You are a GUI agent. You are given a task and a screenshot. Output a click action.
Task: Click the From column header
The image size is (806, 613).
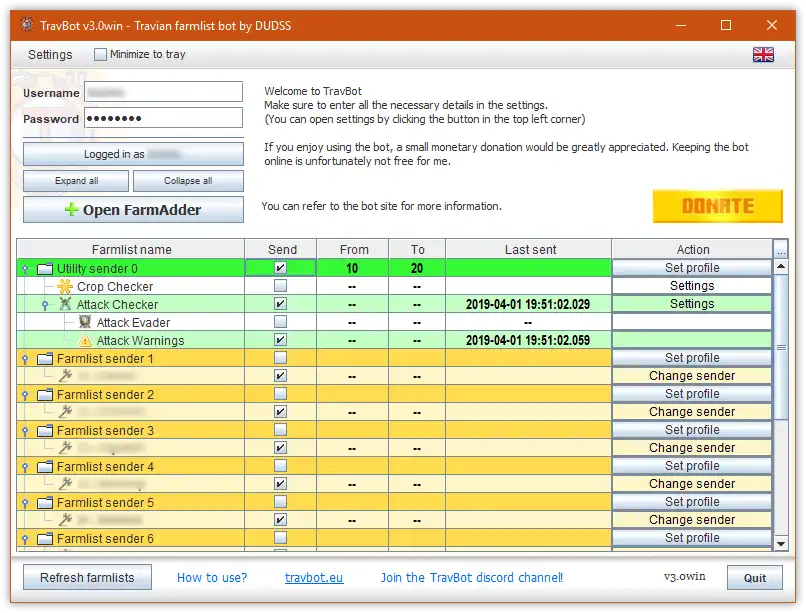354,249
